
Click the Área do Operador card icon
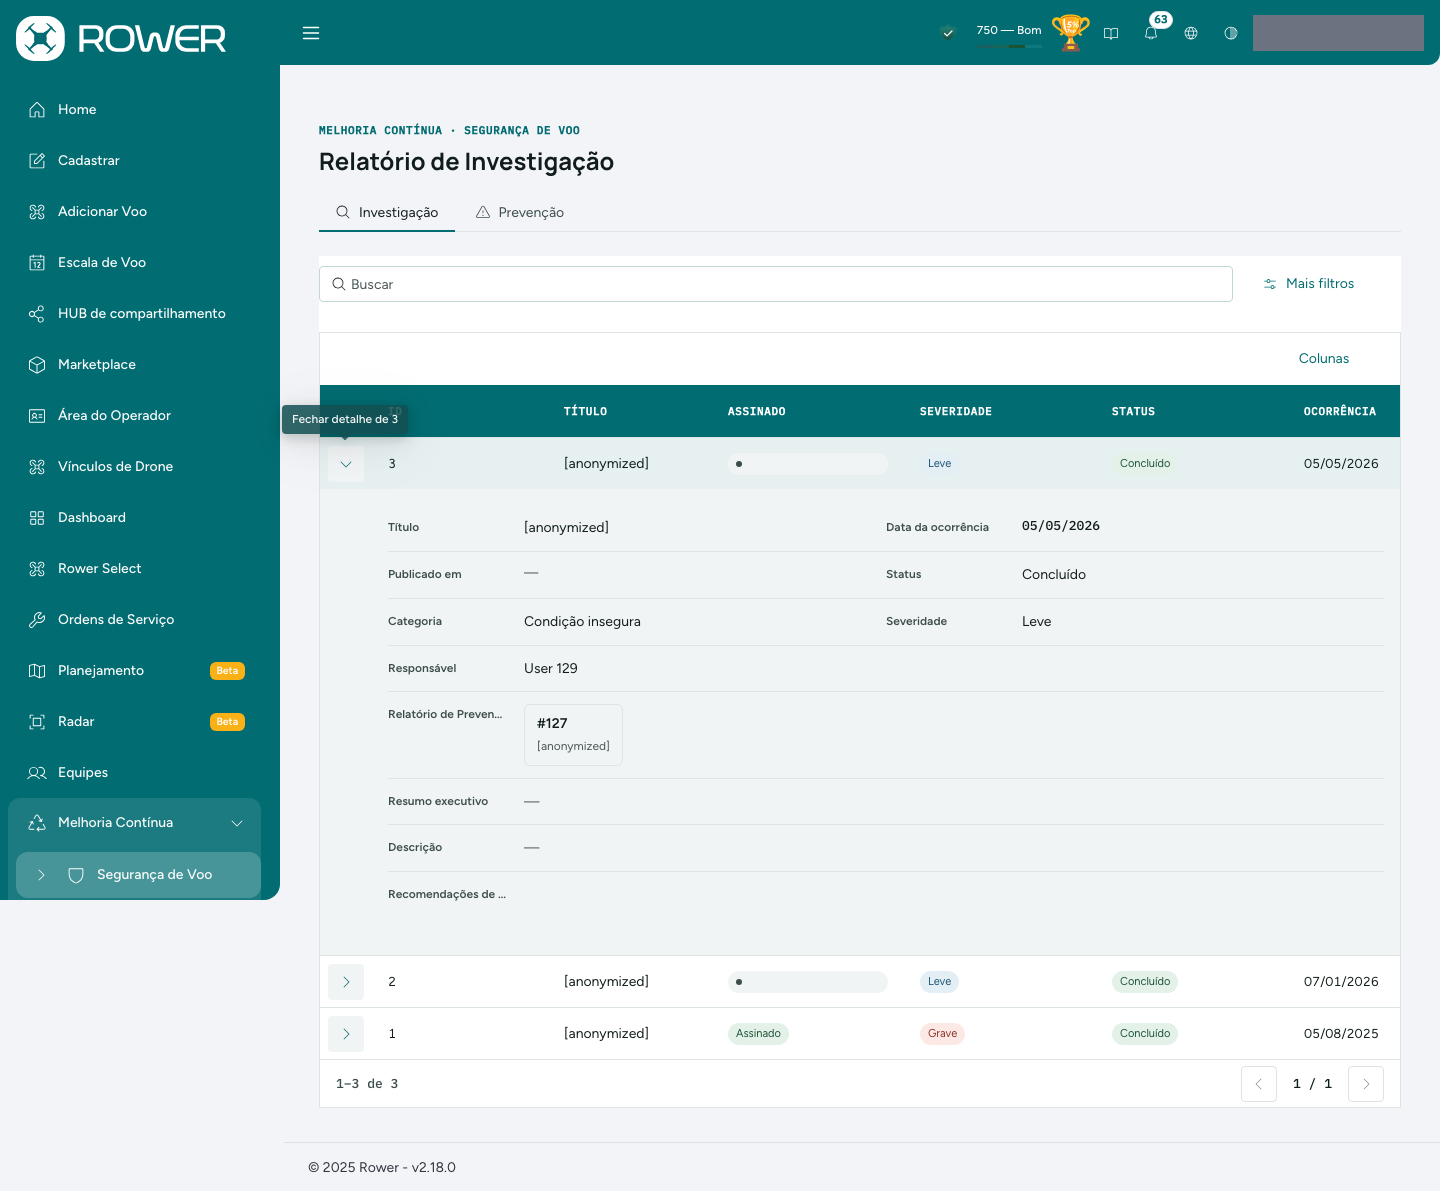point(37,416)
